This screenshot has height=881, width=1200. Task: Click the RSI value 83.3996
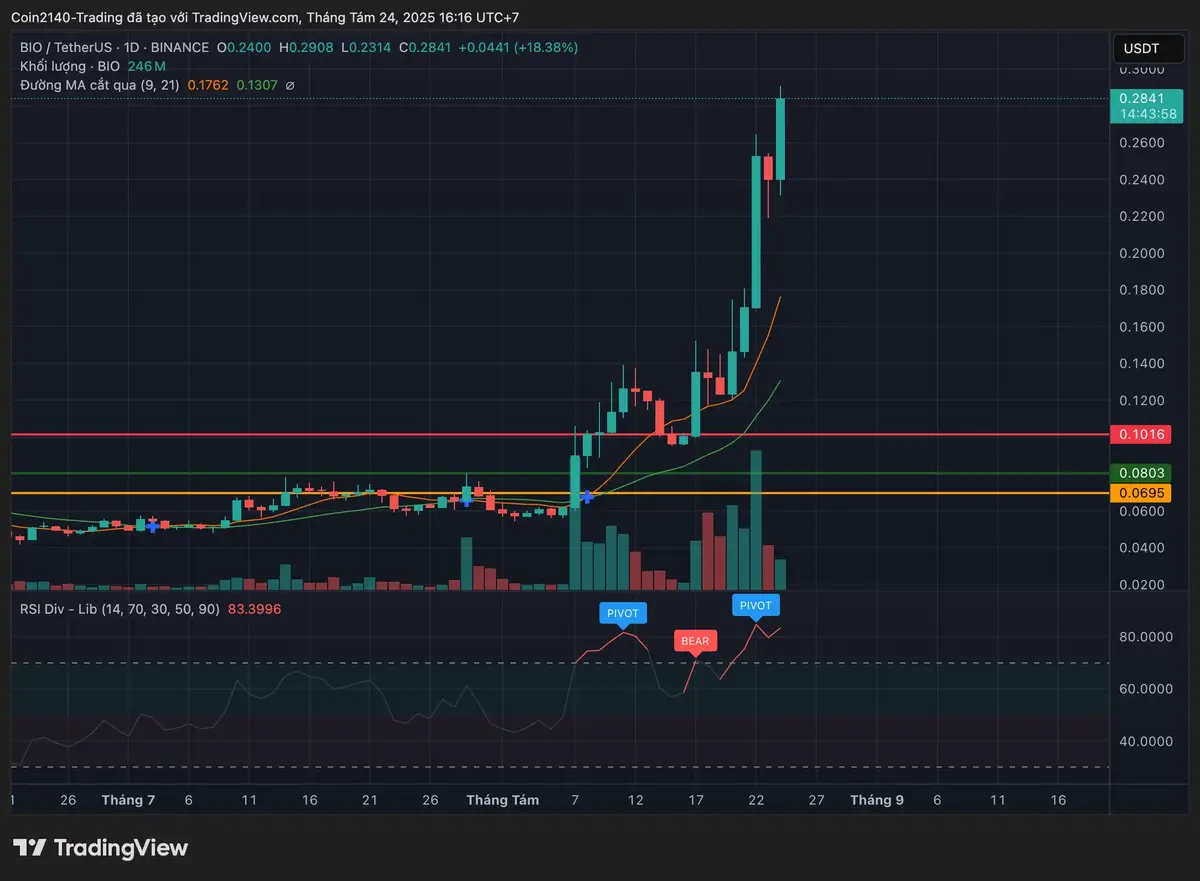pyautogui.click(x=254, y=608)
